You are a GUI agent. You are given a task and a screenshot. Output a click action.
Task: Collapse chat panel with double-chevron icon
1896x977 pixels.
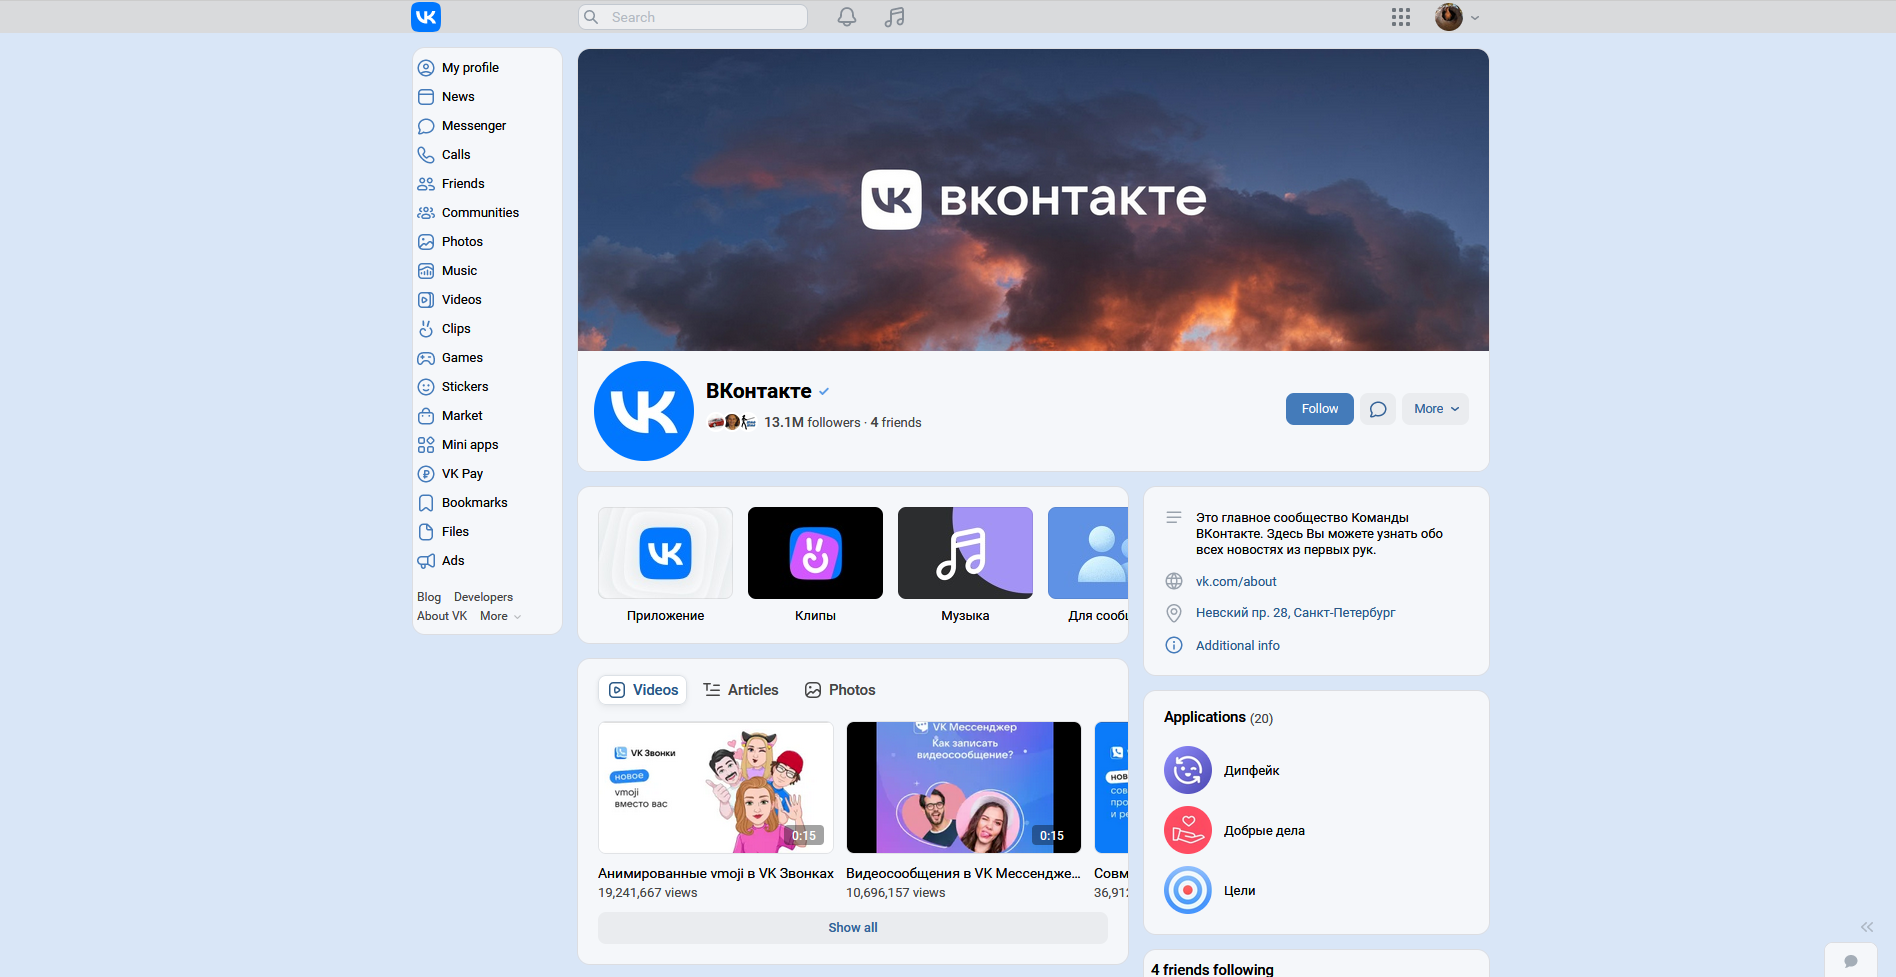point(1867,927)
